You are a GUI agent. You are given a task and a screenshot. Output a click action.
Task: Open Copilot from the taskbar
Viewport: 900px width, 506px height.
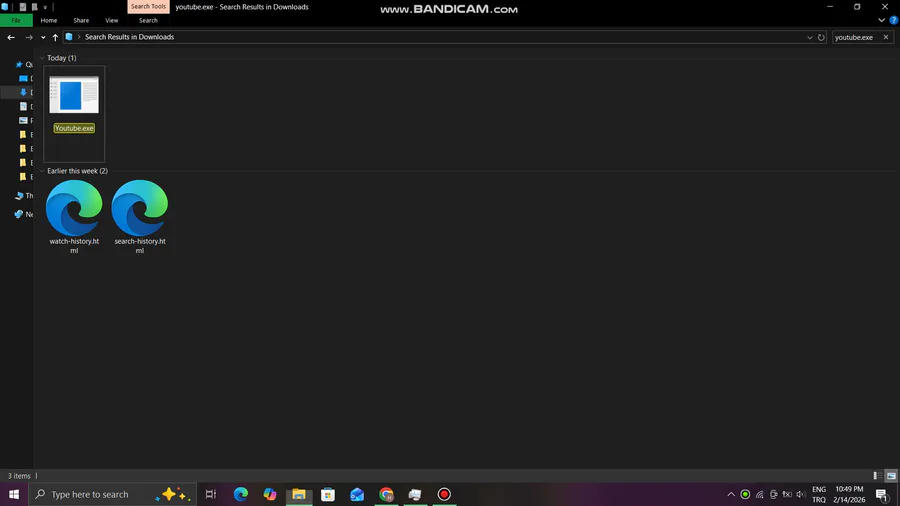click(x=270, y=494)
